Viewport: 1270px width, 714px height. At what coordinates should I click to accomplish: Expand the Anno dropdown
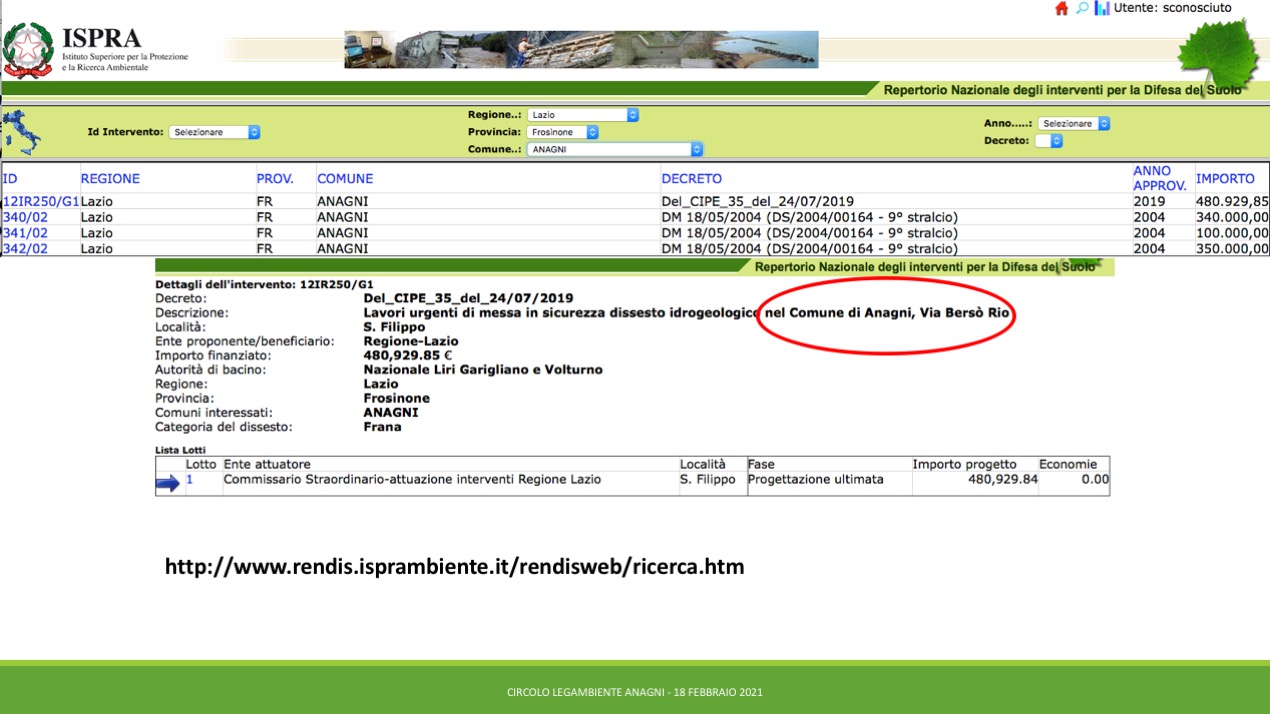pyautogui.click(x=1074, y=124)
